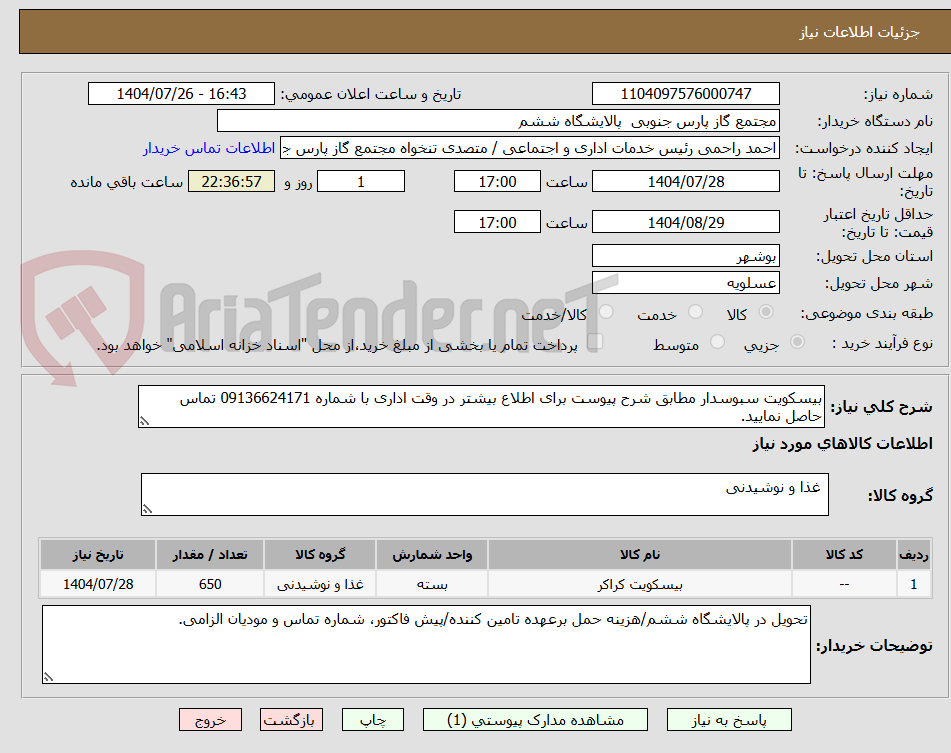The width and height of the screenshot is (951, 753).
Task: Click the ردیف column header
Action: [x=914, y=555]
